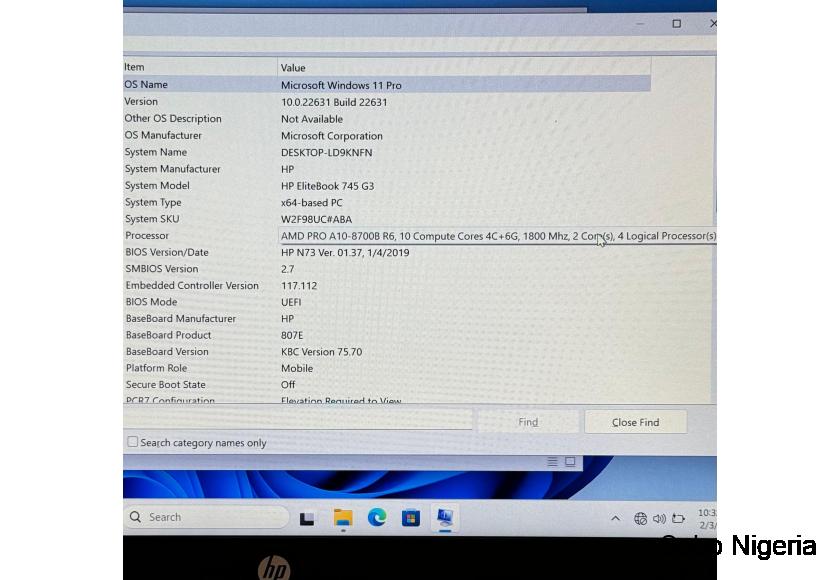This screenshot has height=580, width=840.
Task: Show hidden icons with tray chevron
Action: pos(615,518)
